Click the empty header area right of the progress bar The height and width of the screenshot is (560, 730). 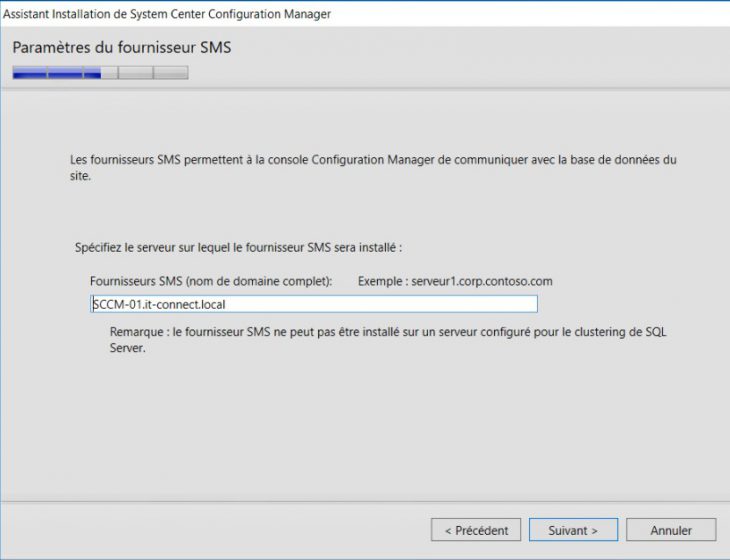pyautogui.click(x=450, y=72)
